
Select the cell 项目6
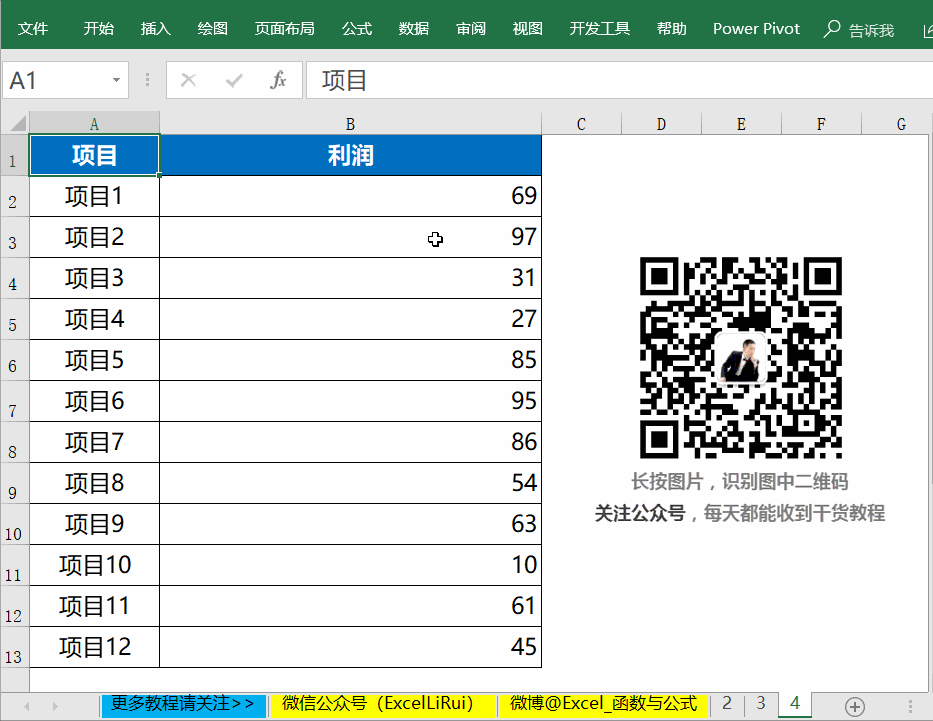pyautogui.click(x=94, y=402)
